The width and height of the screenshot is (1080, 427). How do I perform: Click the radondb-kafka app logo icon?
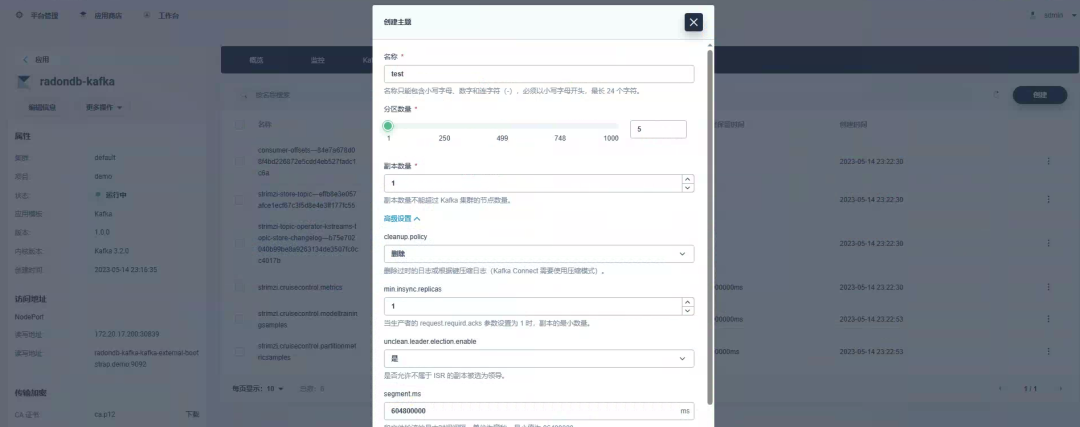click(23, 82)
